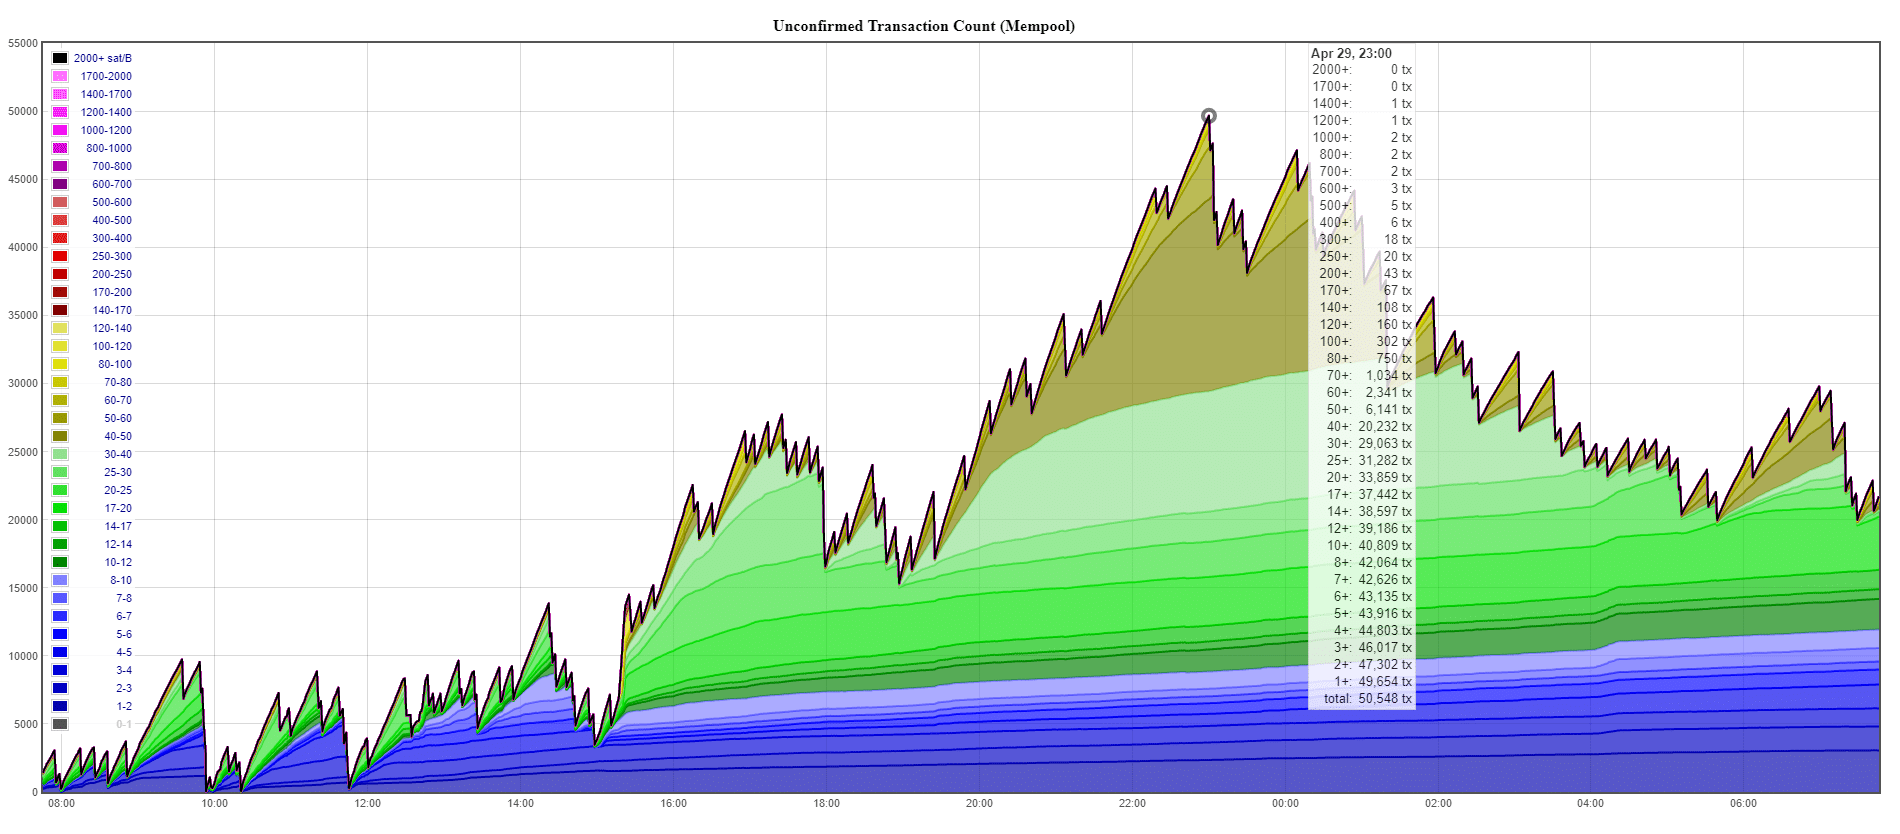
Task: Click the 10+: 40,809 tx tooltip row
Action: click(x=1369, y=545)
